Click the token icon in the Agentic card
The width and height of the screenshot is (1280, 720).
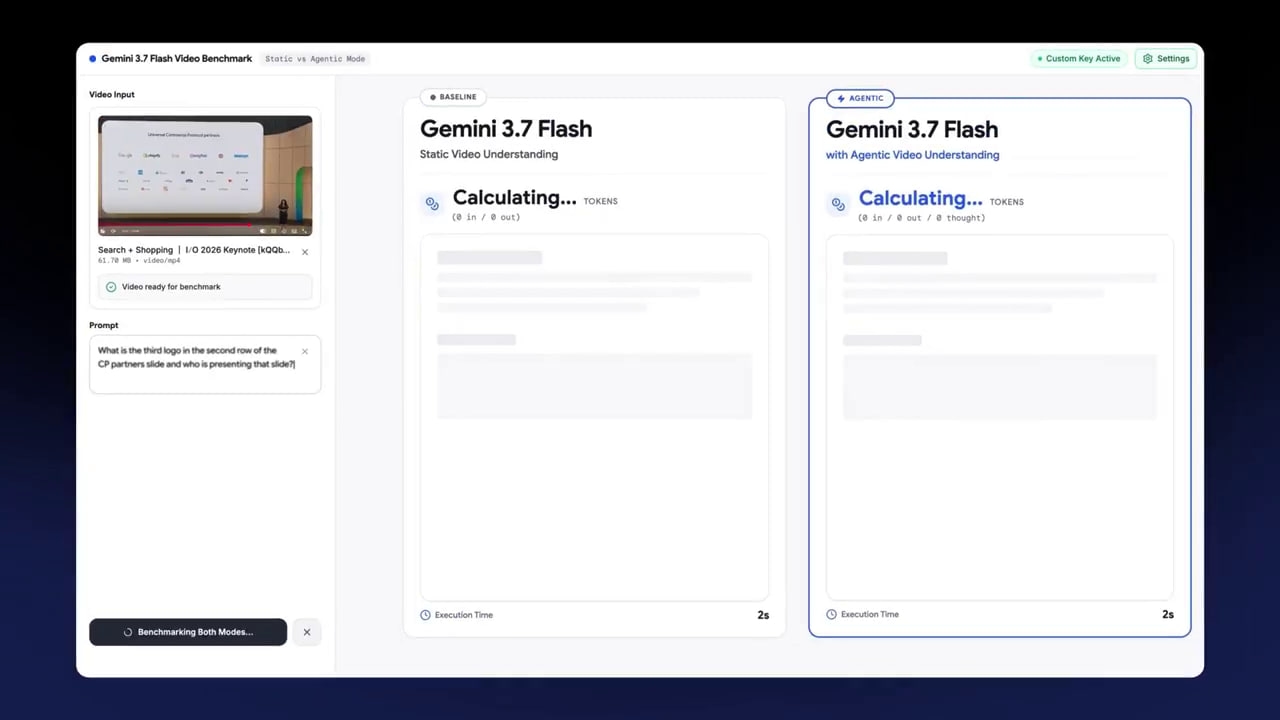coord(838,205)
